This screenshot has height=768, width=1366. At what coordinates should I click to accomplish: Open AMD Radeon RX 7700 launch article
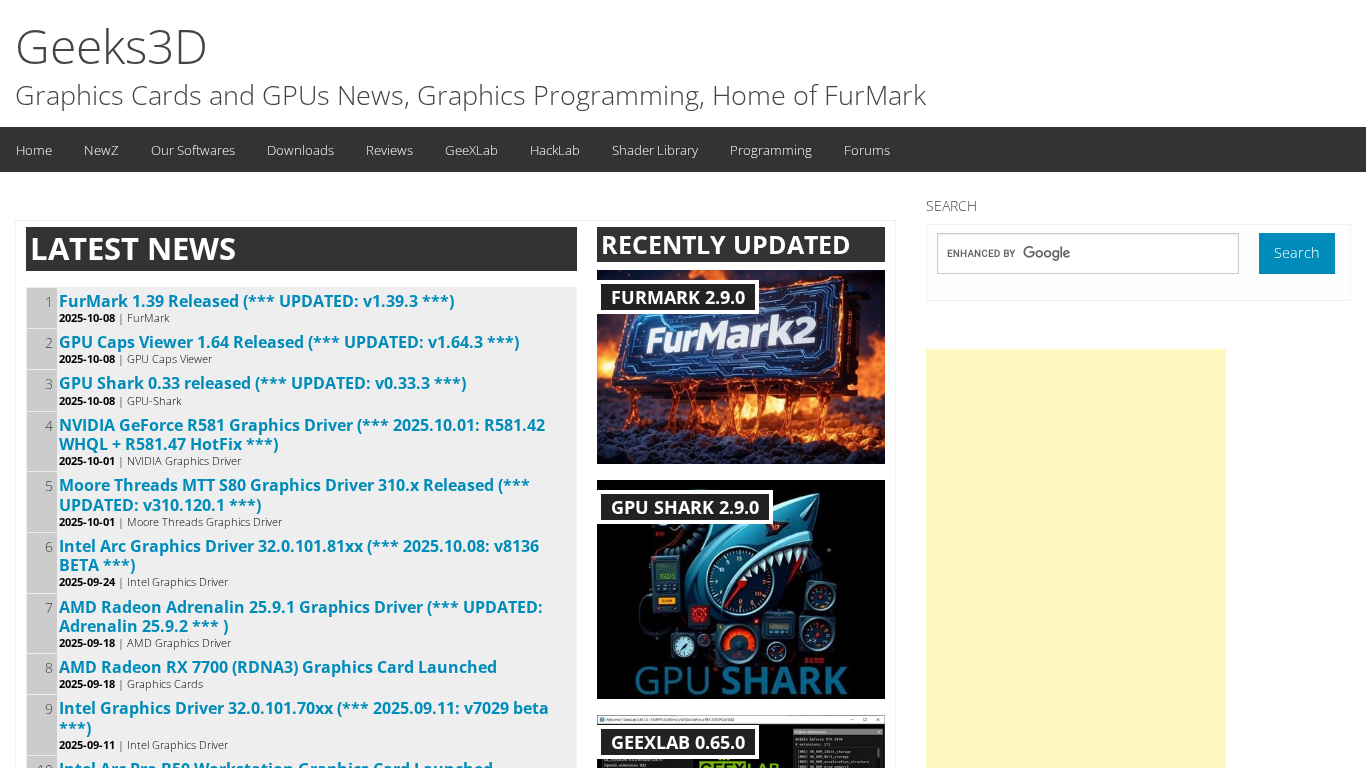[278, 667]
